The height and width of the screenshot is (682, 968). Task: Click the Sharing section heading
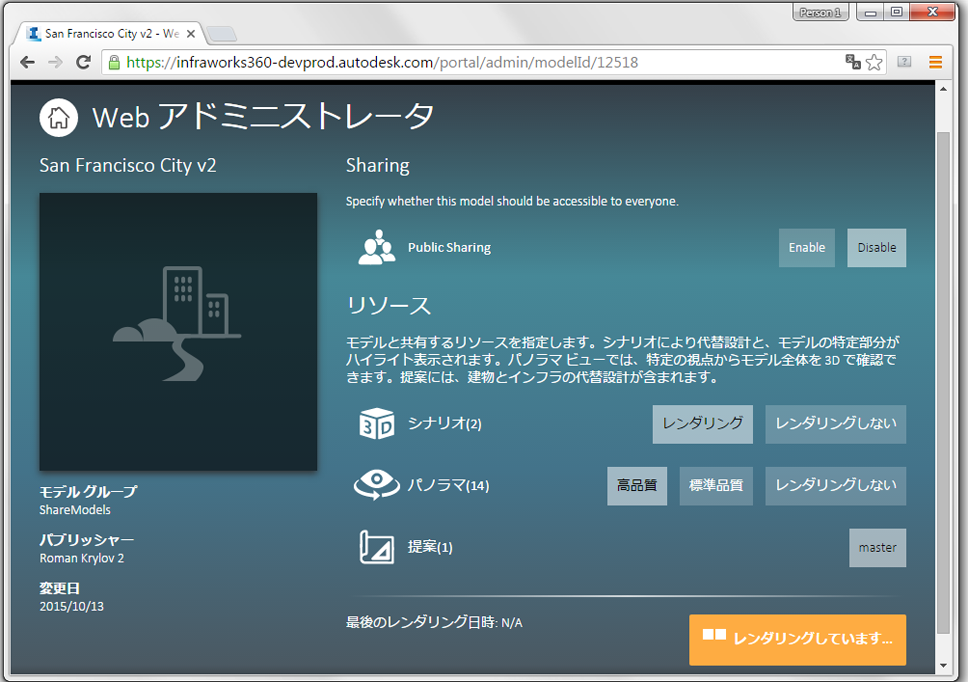tap(378, 165)
